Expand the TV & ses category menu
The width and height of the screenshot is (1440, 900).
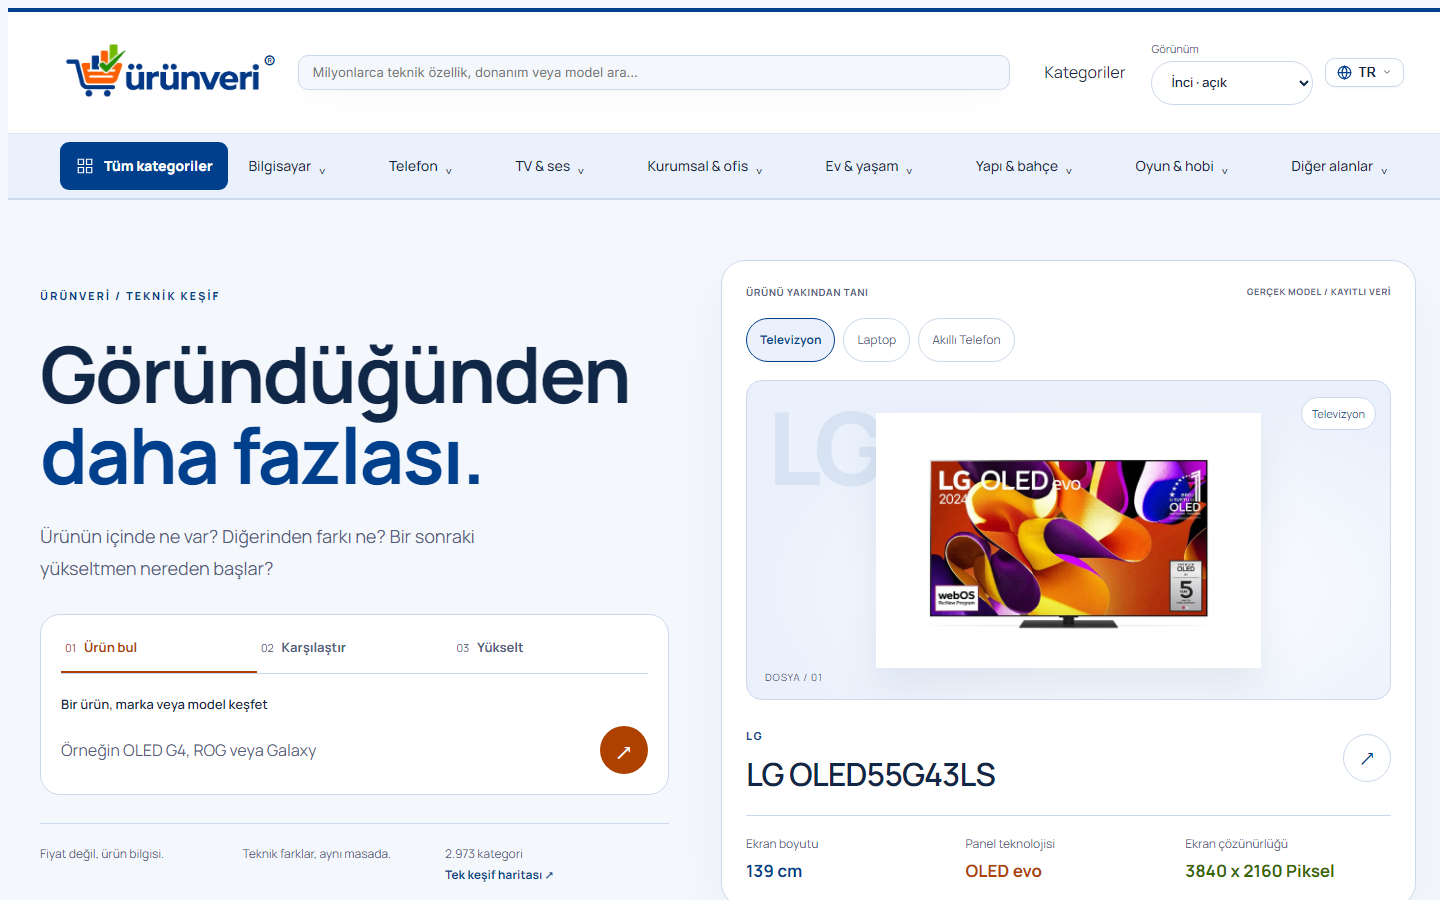[550, 167]
